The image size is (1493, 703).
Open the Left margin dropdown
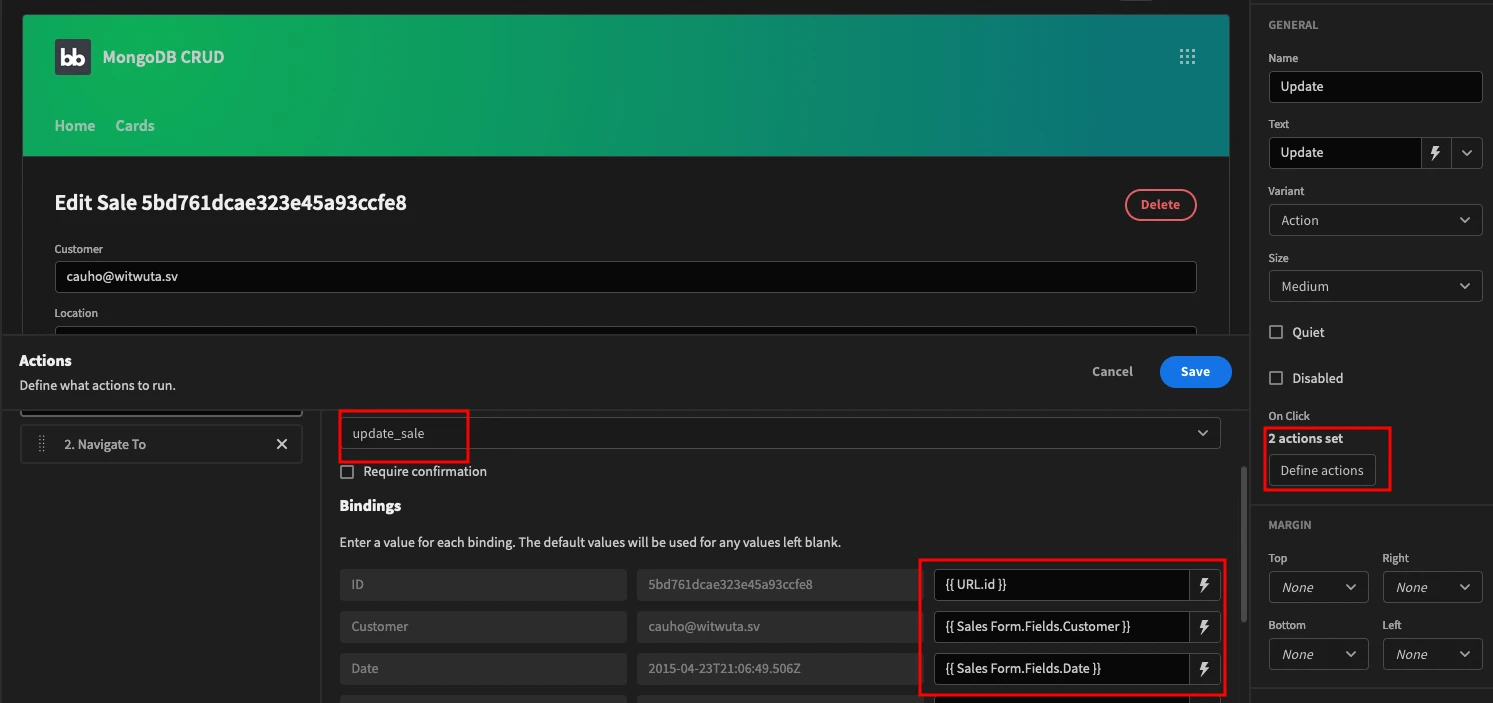click(x=1432, y=654)
